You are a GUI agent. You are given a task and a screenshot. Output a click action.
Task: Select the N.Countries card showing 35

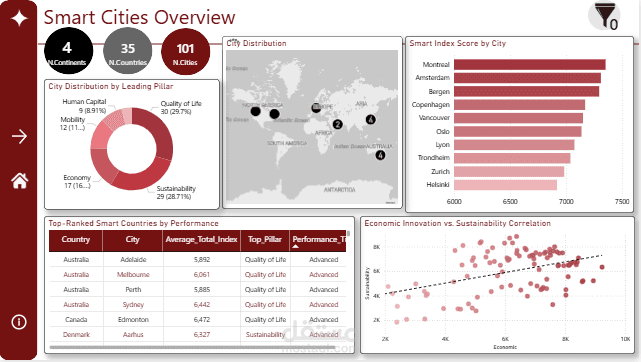pos(128,51)
